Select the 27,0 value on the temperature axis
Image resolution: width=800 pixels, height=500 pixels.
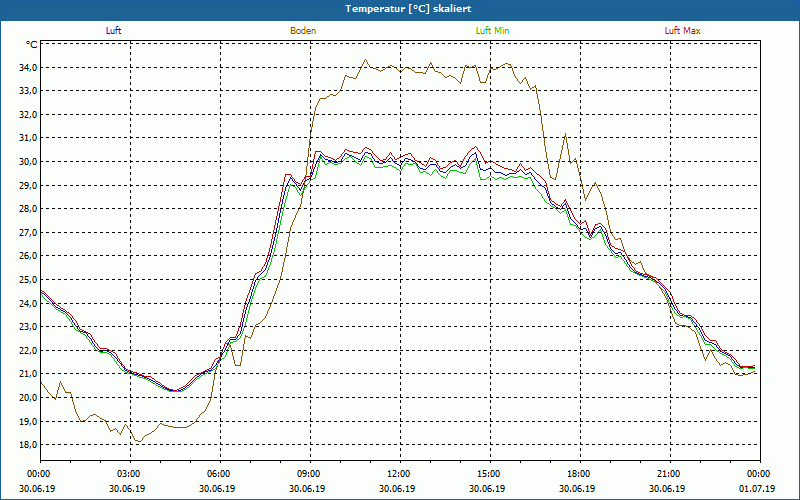click(28, 233)
